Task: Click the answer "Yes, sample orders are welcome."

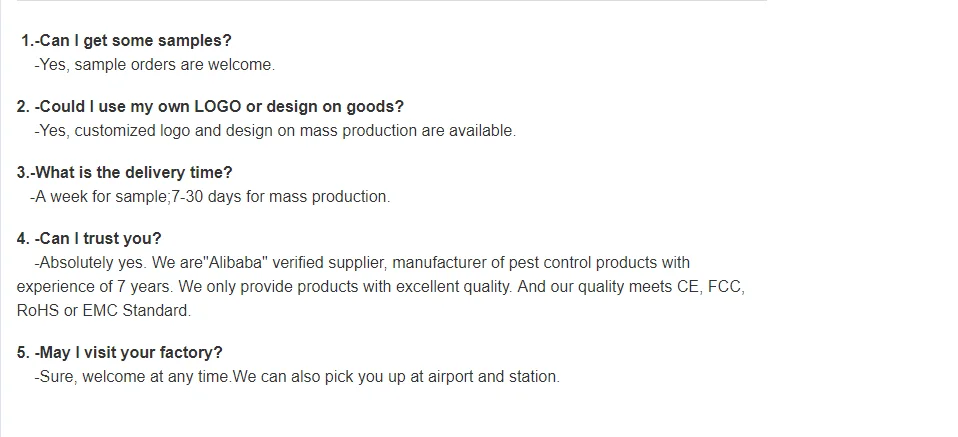Action: coord(154,65)
